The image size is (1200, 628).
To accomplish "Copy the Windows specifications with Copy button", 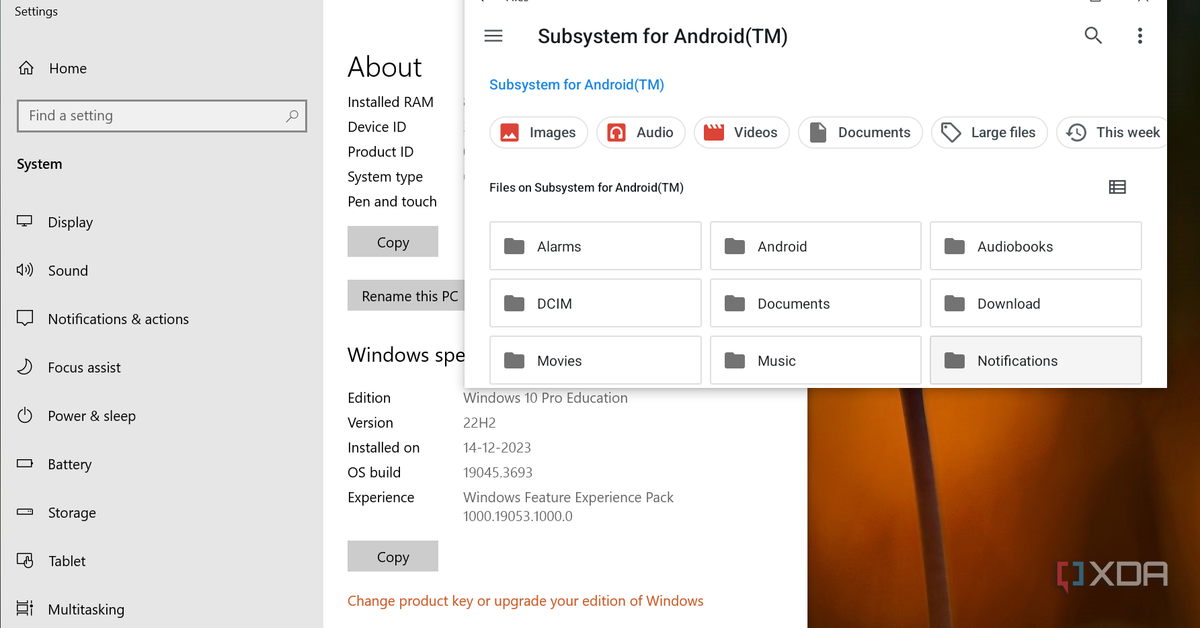I will 393,557.
